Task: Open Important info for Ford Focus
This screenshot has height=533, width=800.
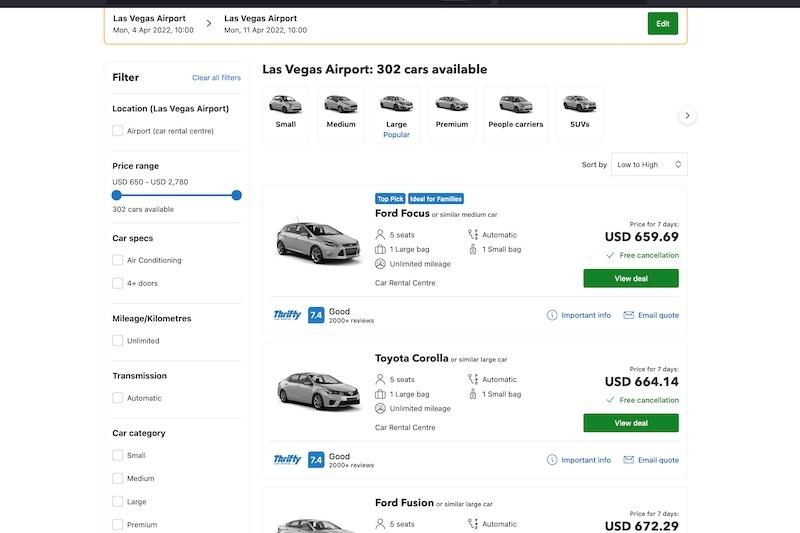Action: (x=586, y=315)
